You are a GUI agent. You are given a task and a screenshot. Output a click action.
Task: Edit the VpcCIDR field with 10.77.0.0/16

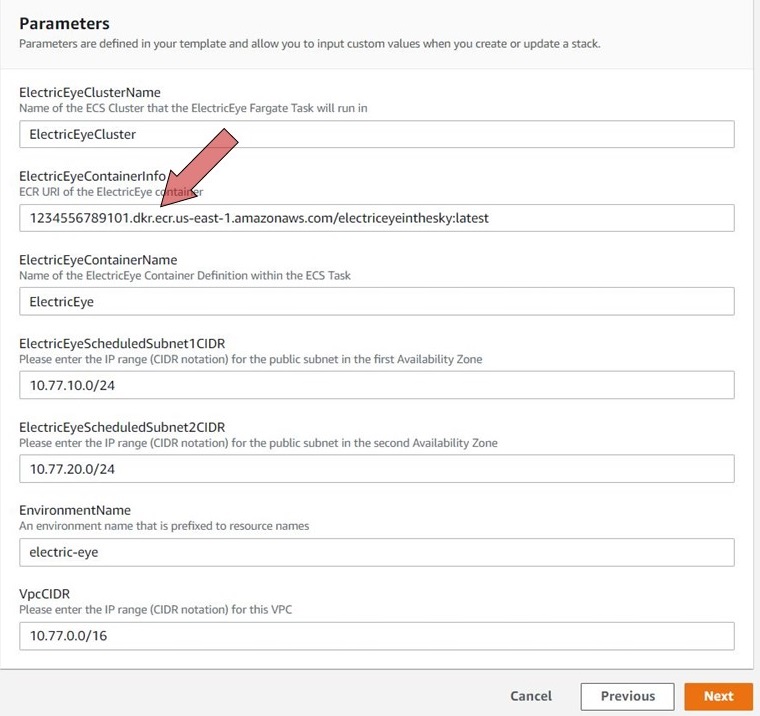[x=377, y=636]
